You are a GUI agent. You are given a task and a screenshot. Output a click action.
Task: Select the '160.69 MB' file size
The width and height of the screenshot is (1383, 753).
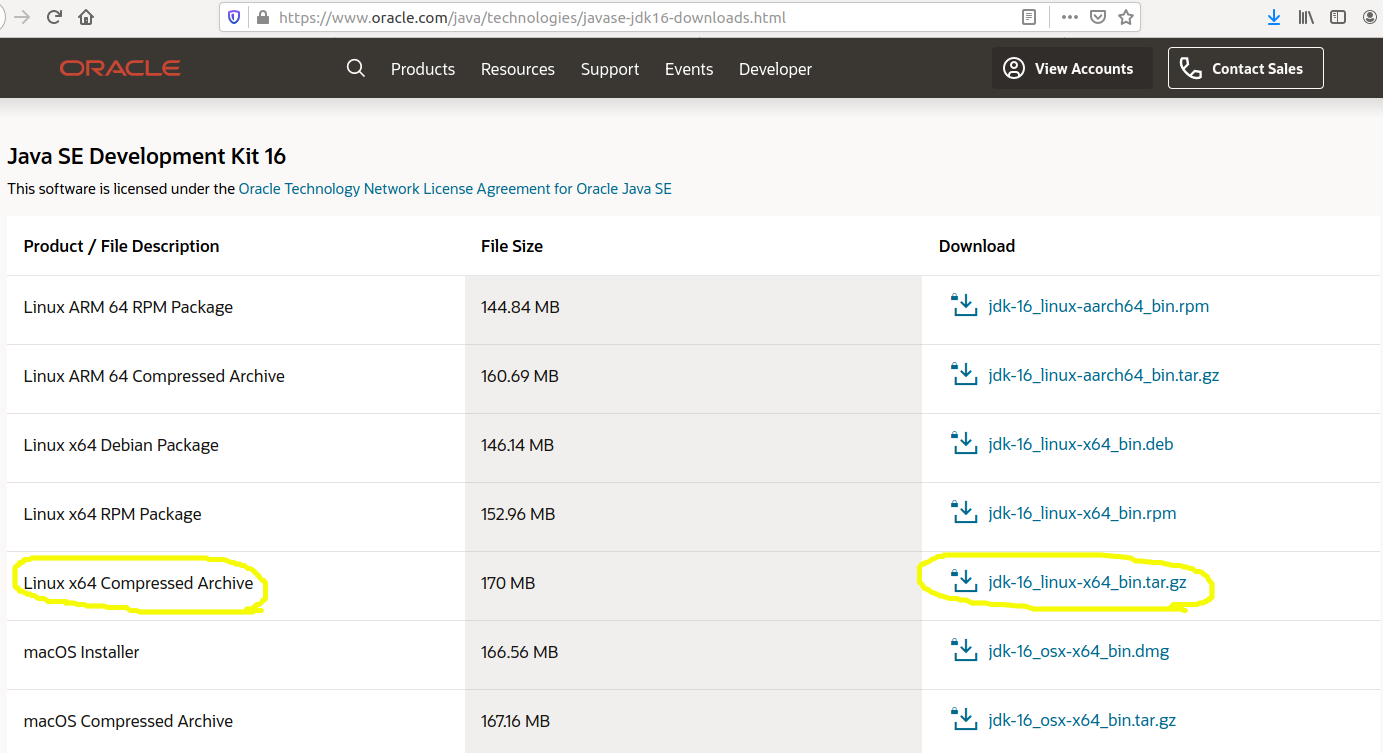click(x=519, y=376)
